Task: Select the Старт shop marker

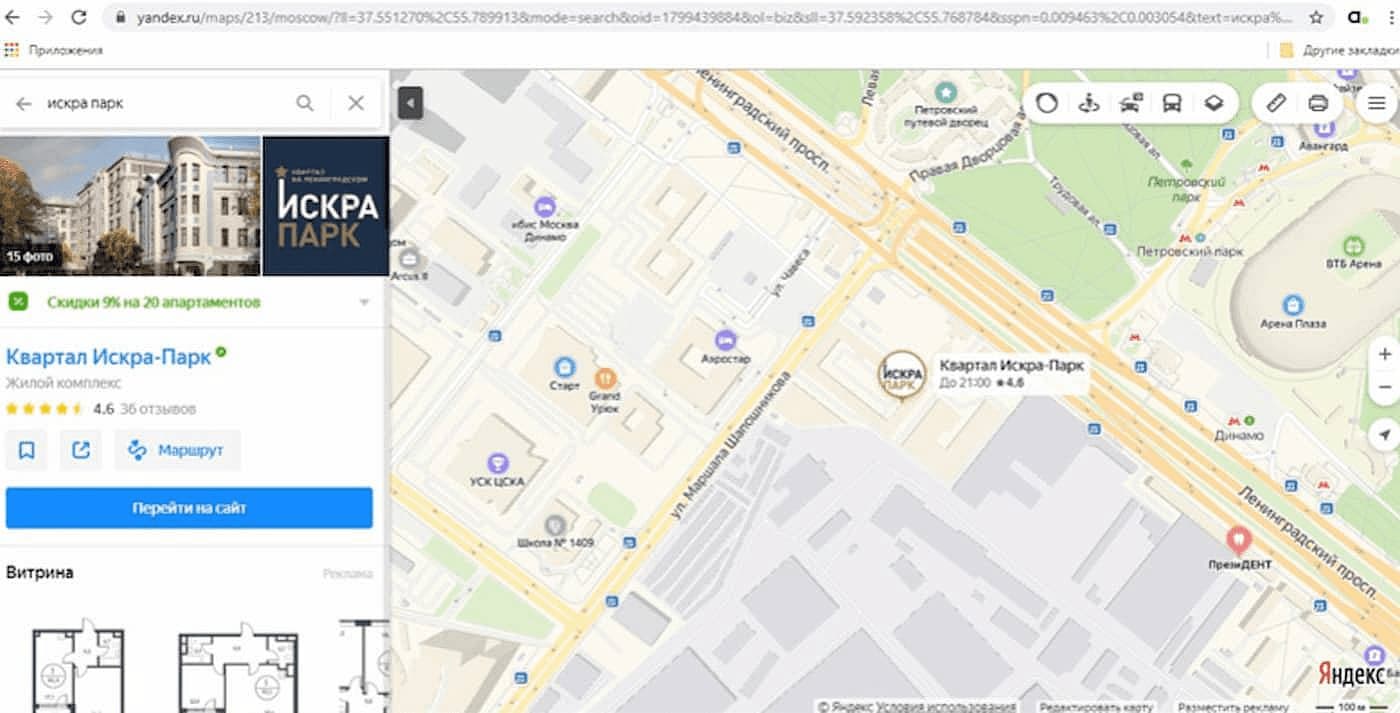Action: tap(565, 367)
